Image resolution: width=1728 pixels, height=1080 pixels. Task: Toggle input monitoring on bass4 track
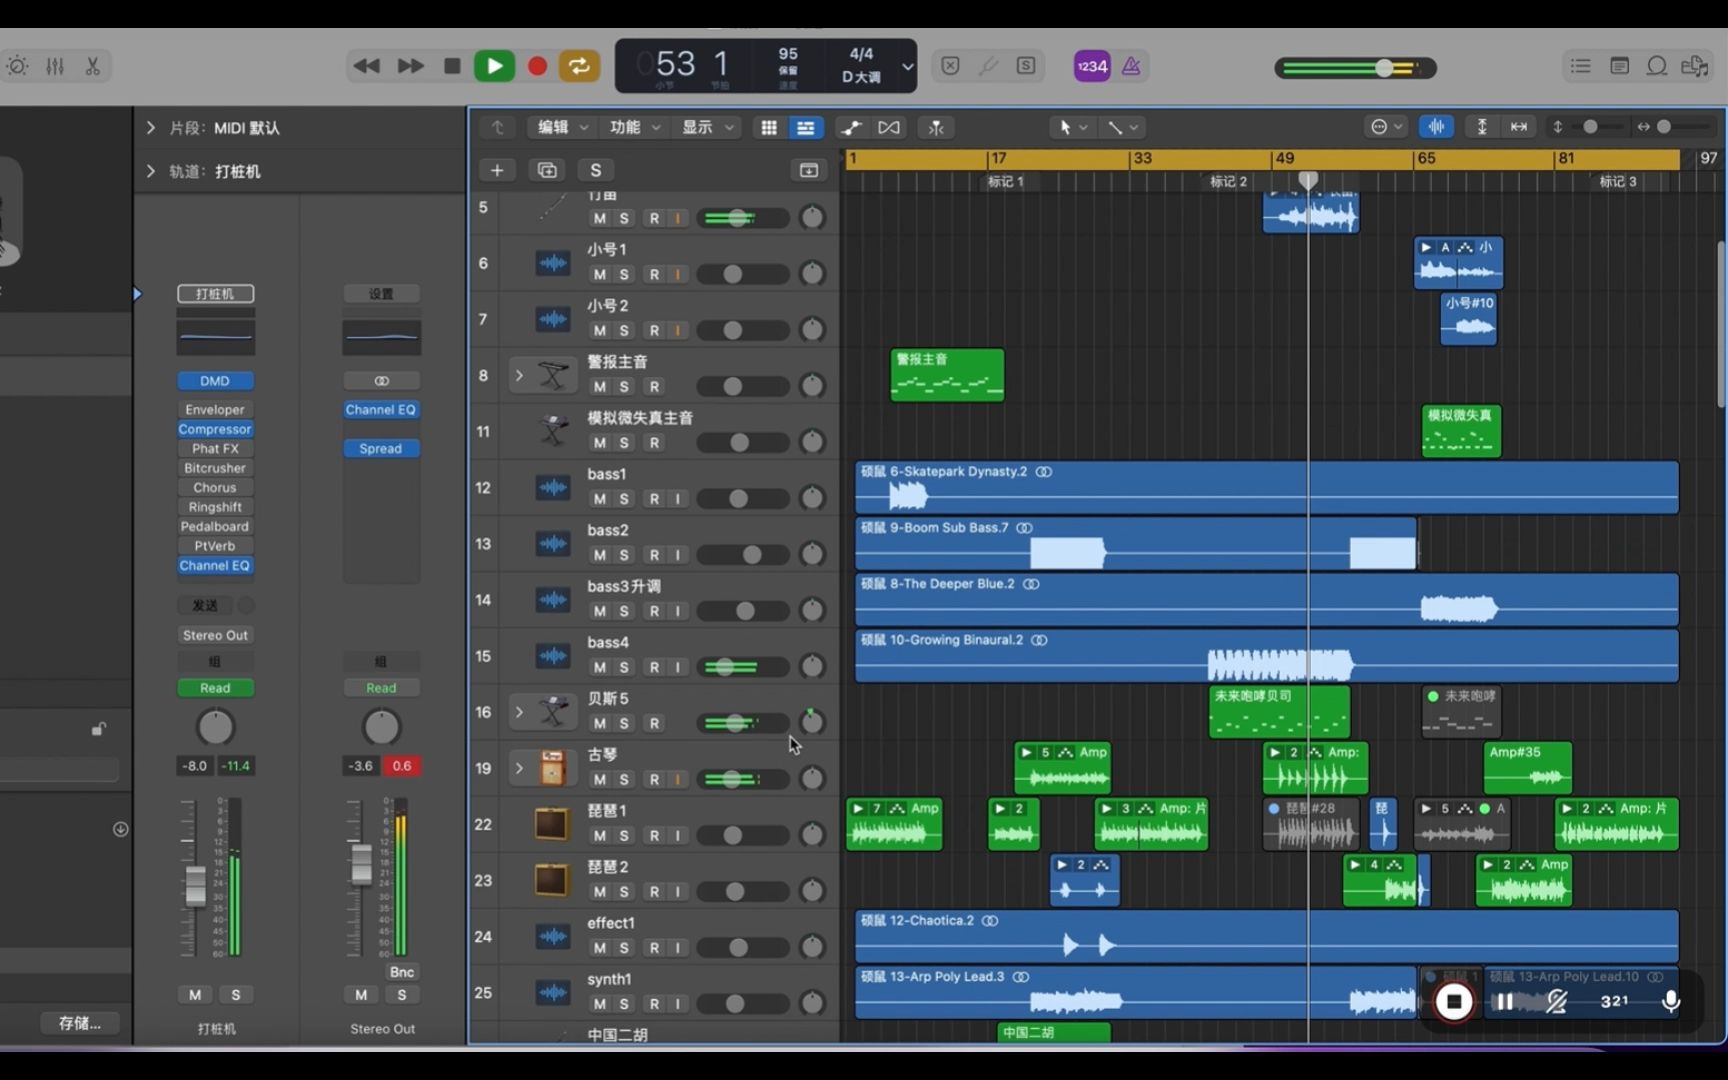coord(678,667)
